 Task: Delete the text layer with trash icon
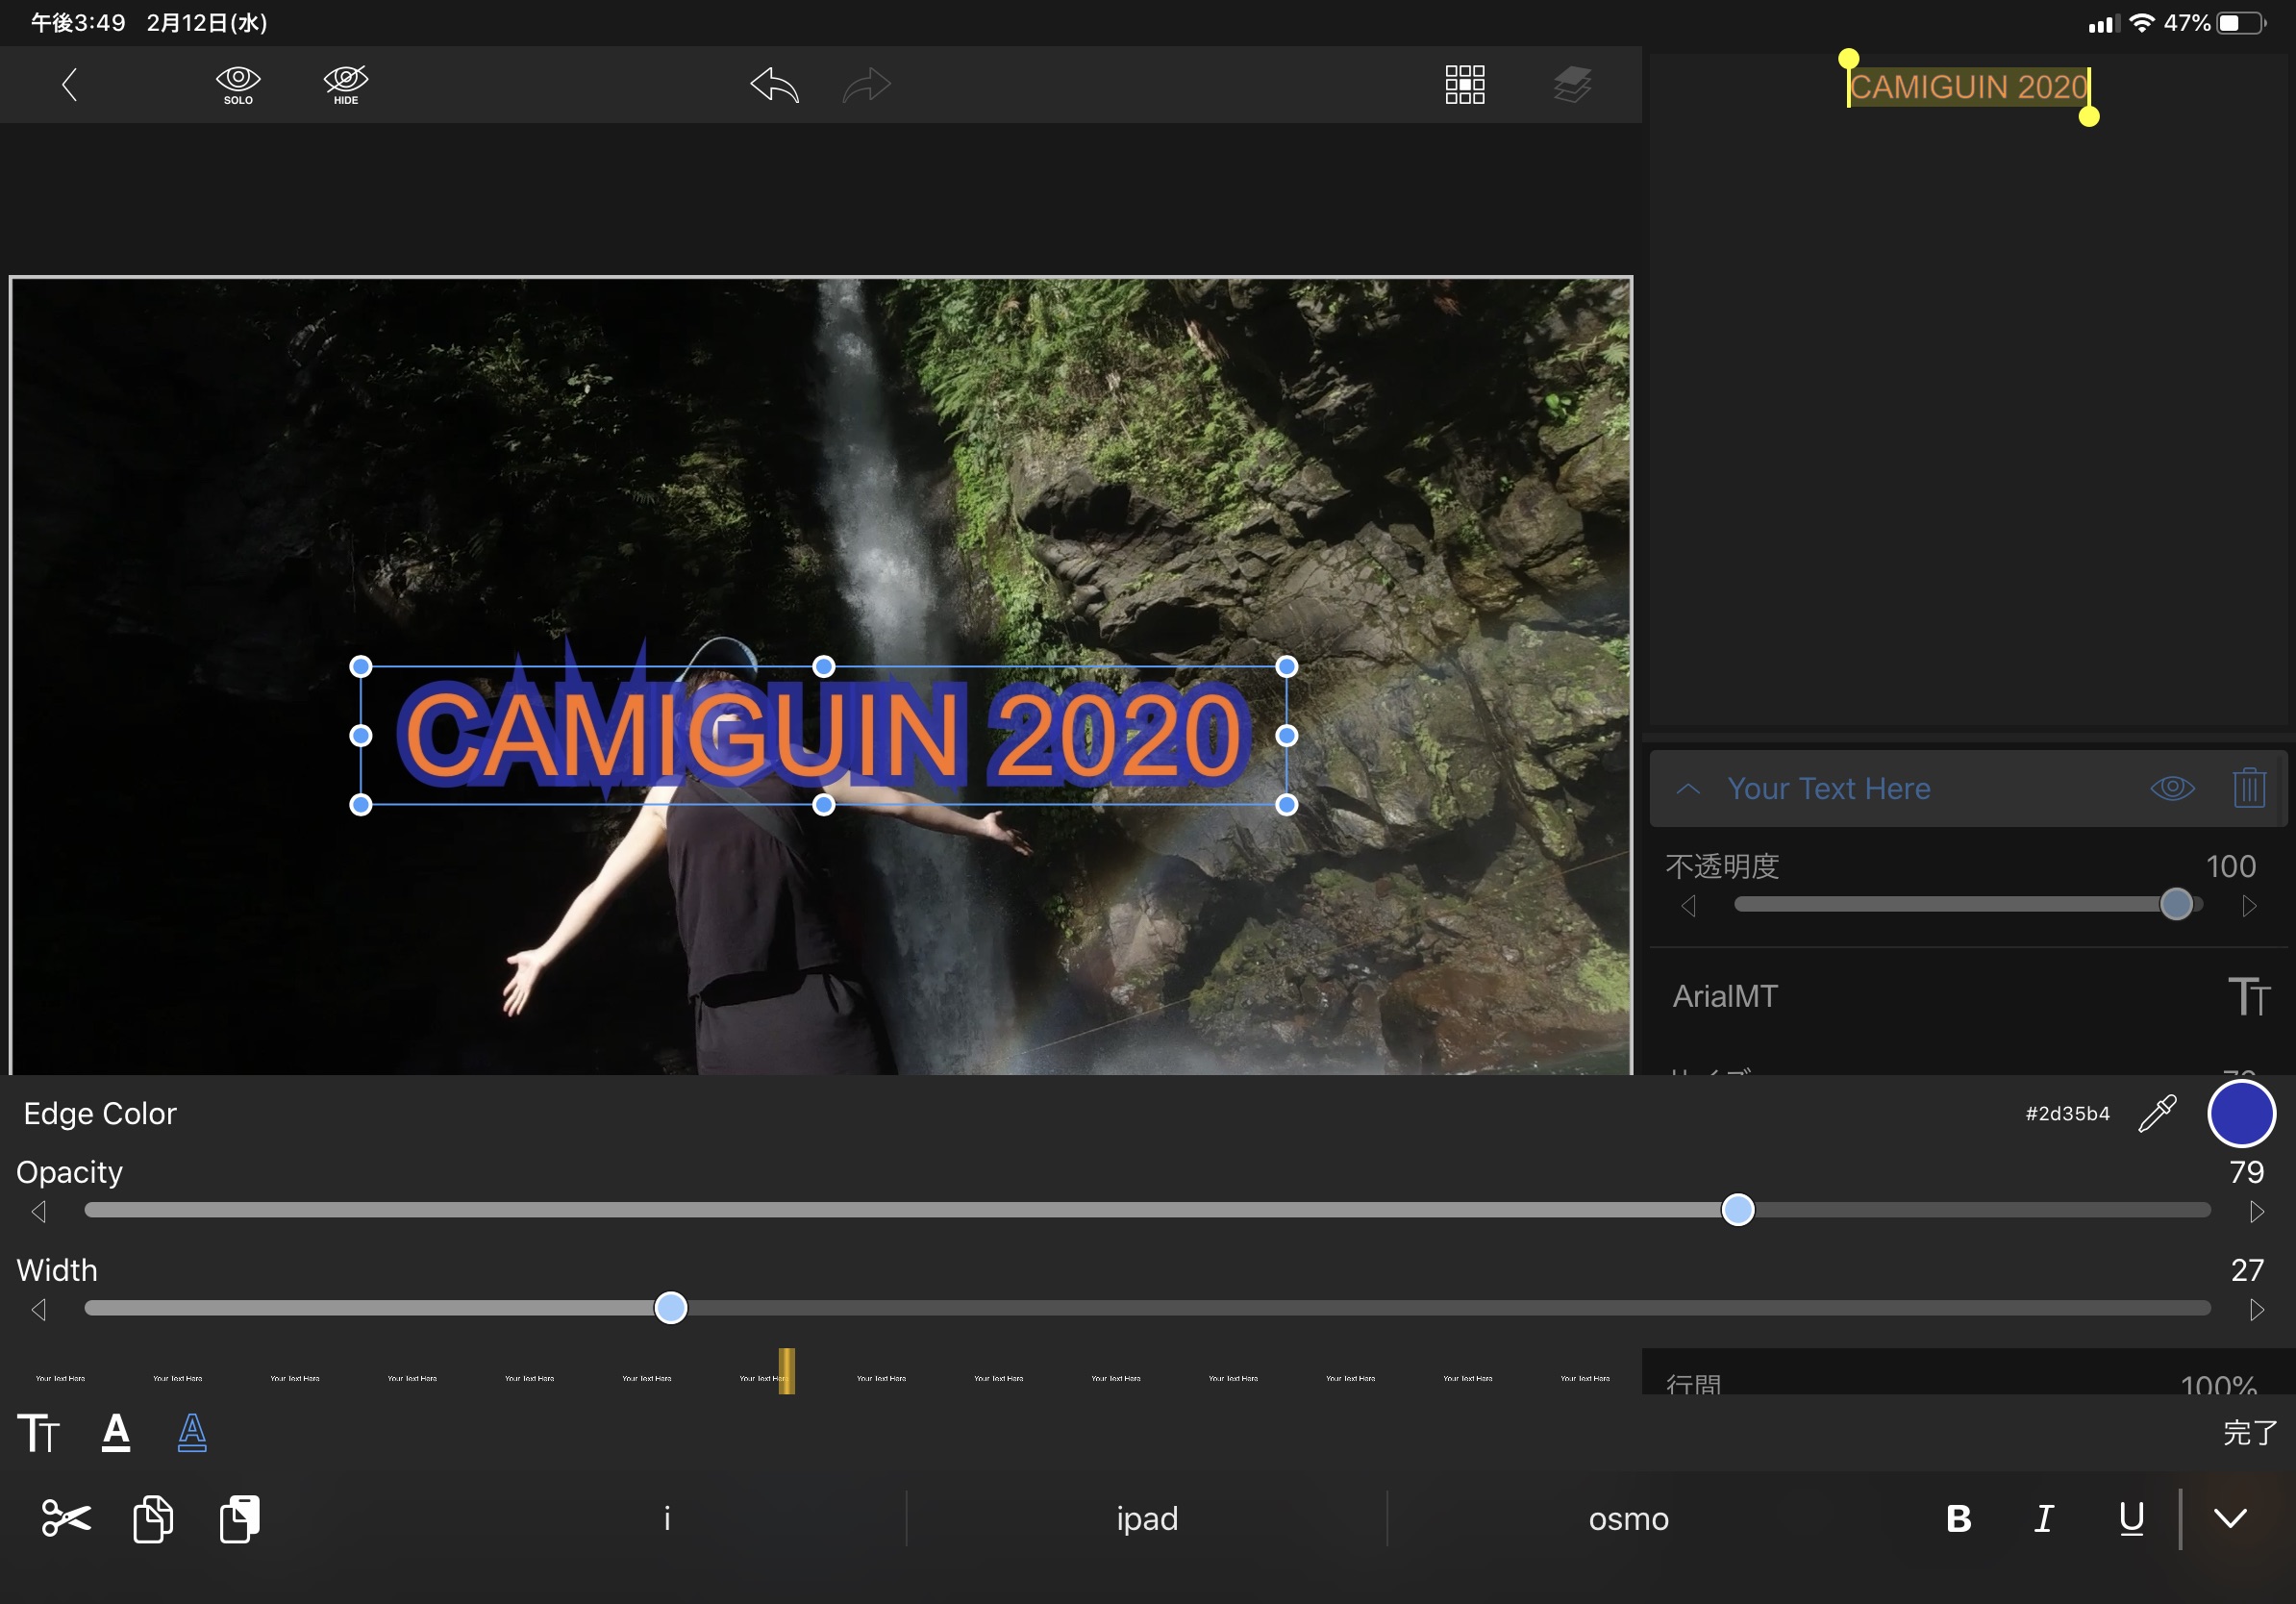[x=2249, y=788]
